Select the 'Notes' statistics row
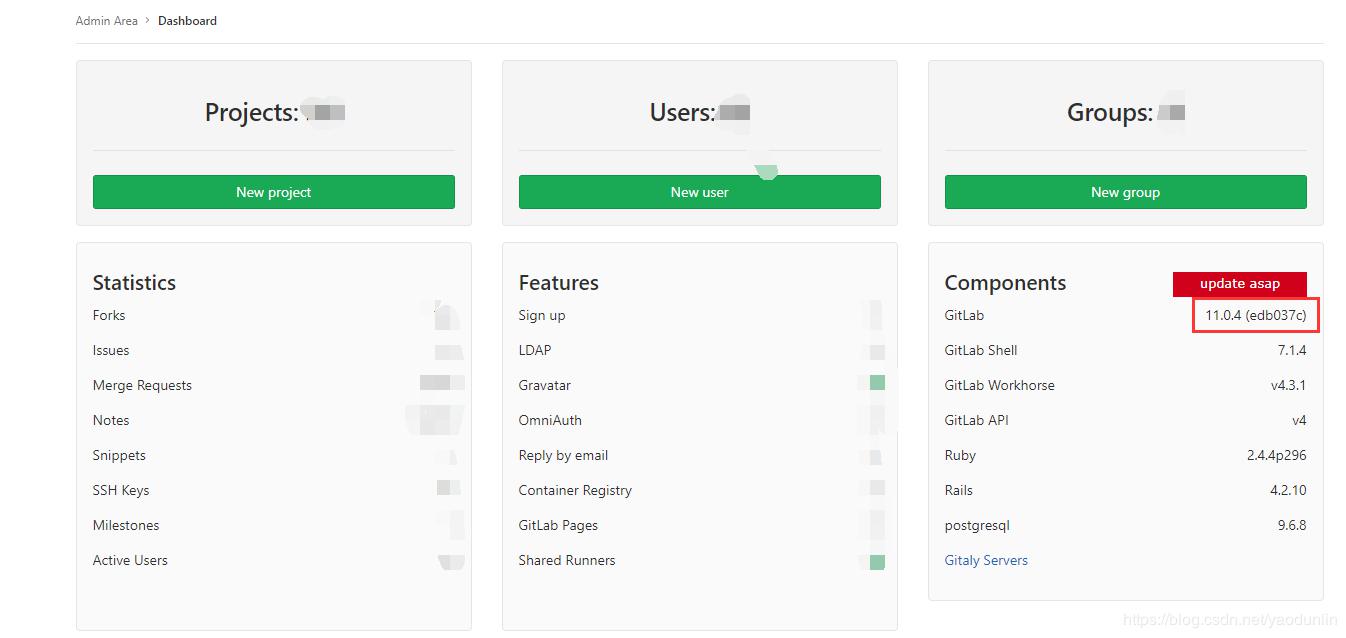This screenshot has width=1346, height=638. pyautogui.click(x=273, y=420)
